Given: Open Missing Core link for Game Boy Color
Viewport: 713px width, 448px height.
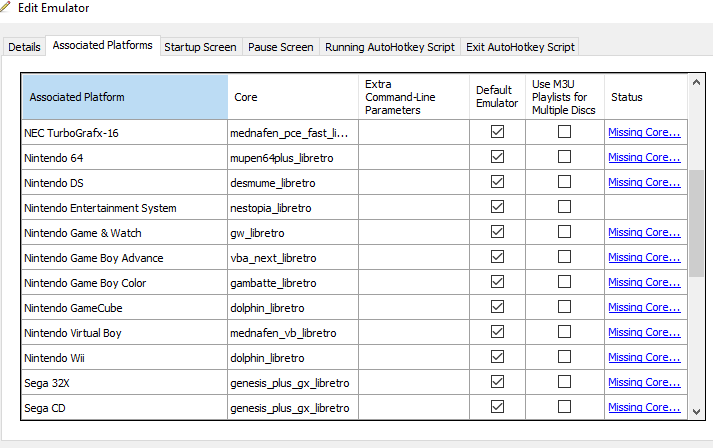Looking at the screenshot, I should (x=644, y=282).
